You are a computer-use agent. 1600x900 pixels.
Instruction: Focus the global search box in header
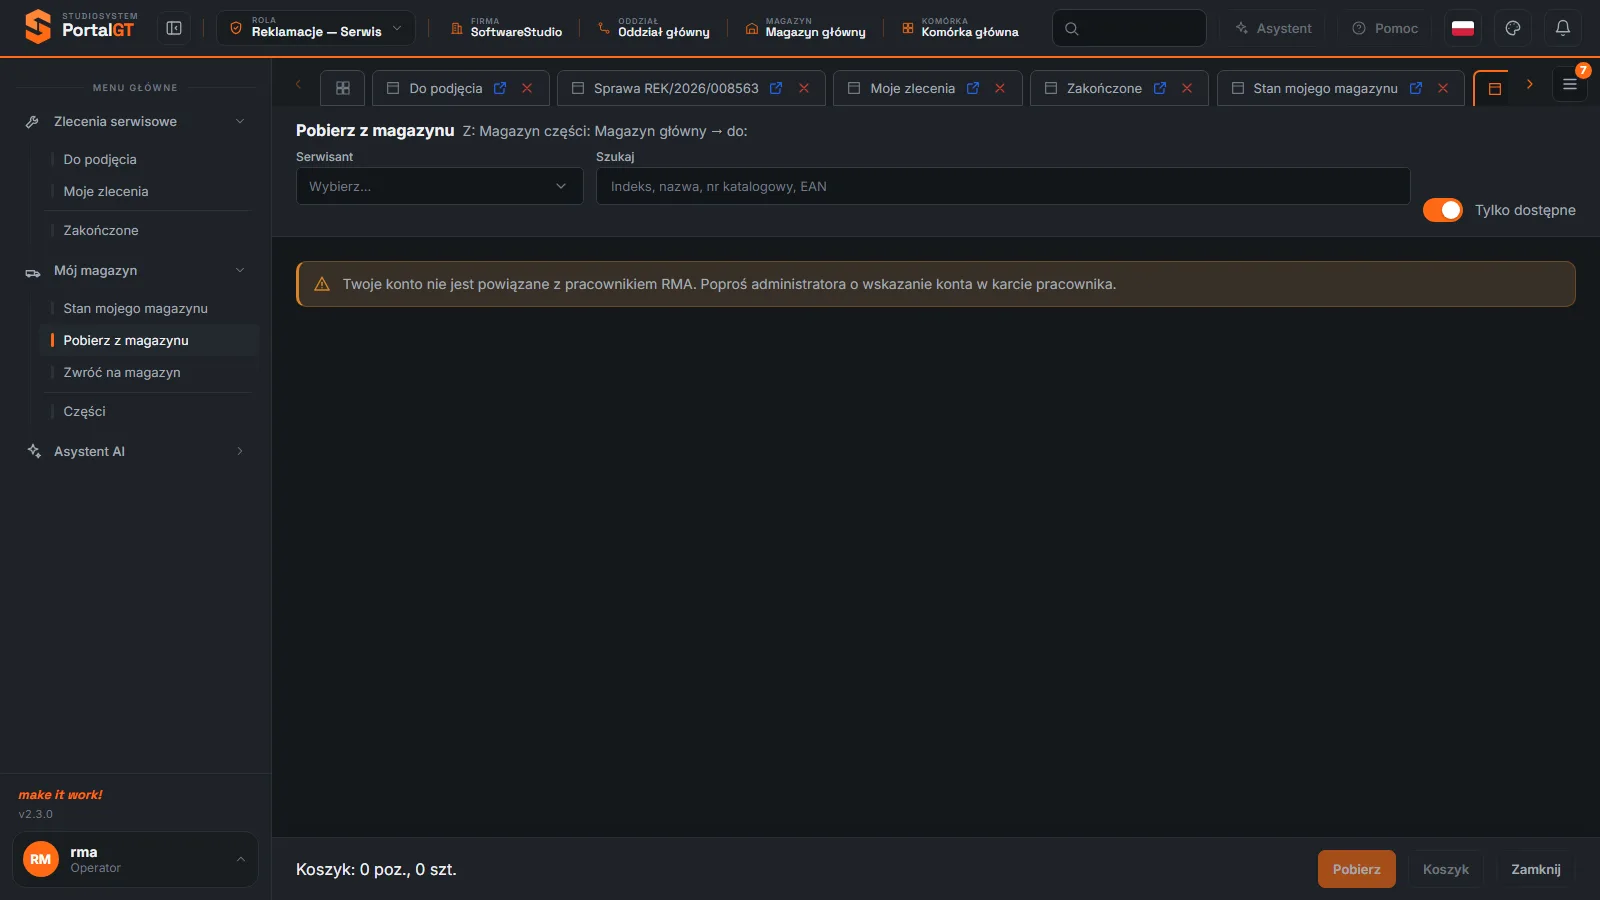pyautogui.click(x=1129, y=28)
